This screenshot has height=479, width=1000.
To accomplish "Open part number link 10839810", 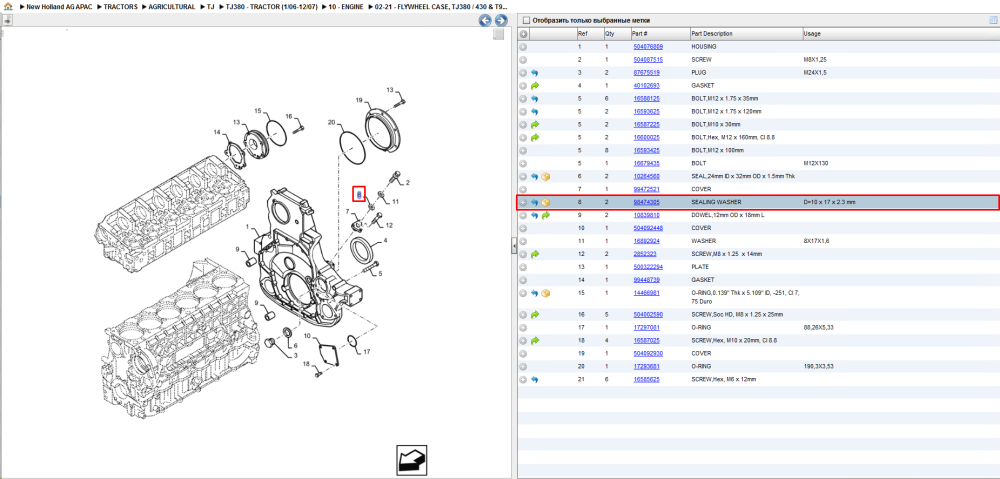I will pyautogui.click(x=646, y=215).
